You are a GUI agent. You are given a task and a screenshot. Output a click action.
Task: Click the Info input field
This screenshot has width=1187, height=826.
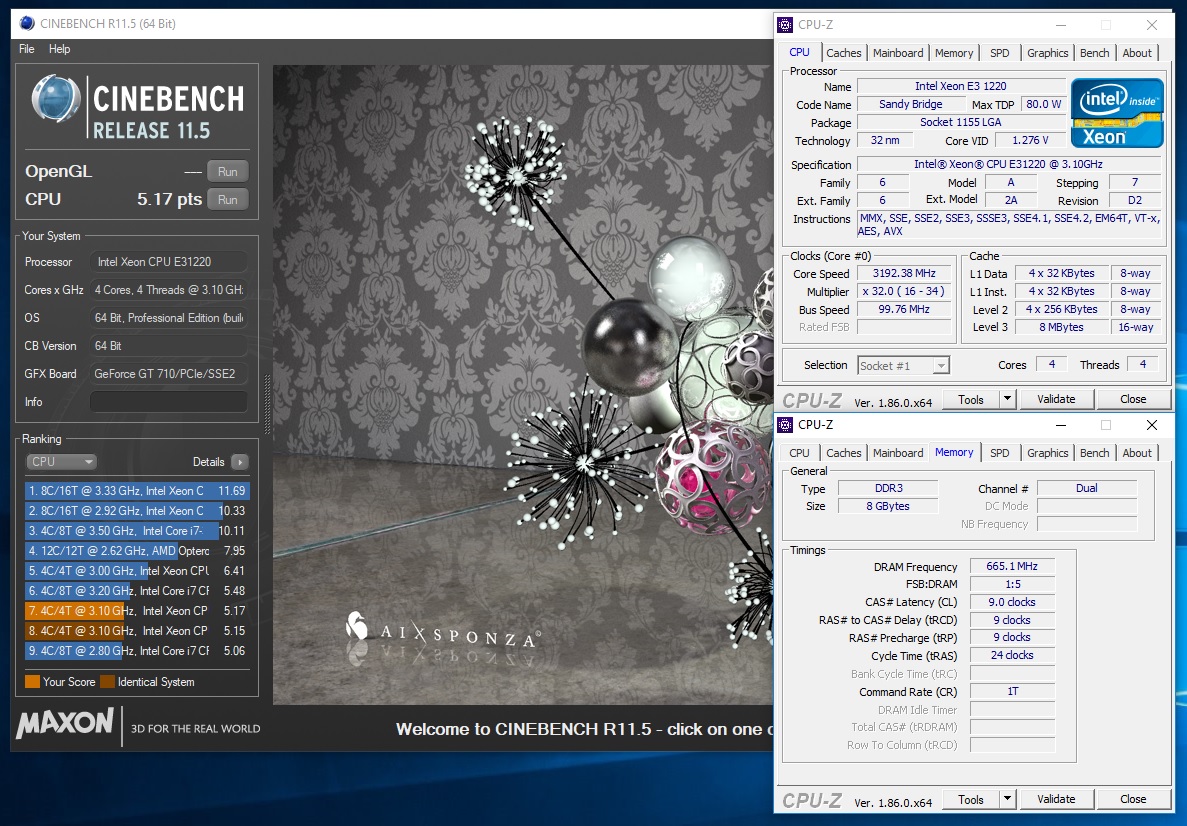[169, 402]
